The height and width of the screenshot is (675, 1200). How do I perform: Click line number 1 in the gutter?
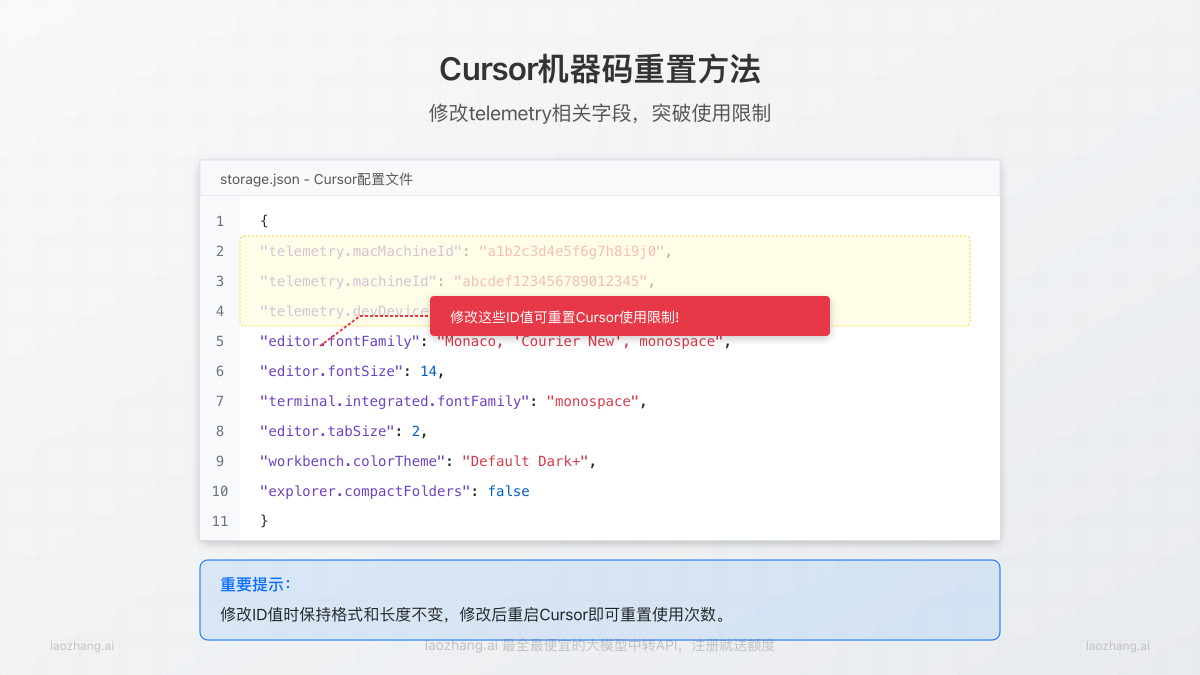pos(220,221)
